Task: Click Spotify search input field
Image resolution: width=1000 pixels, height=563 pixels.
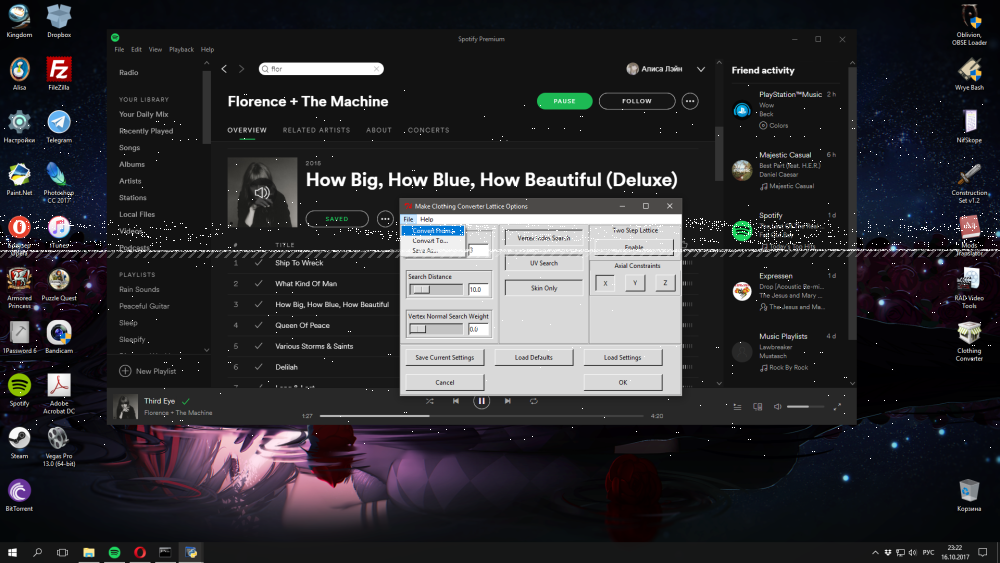Action: [x=321, y=69]
